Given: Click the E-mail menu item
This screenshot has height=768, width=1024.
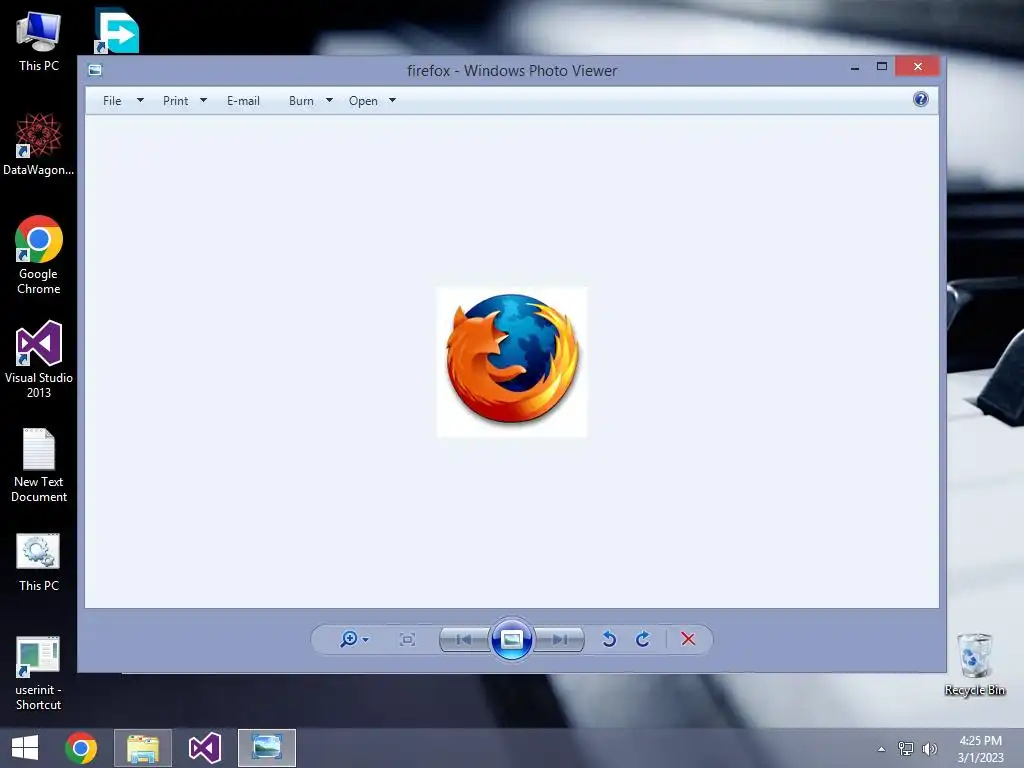Looking at the screenshot, I should pos(244,101).
